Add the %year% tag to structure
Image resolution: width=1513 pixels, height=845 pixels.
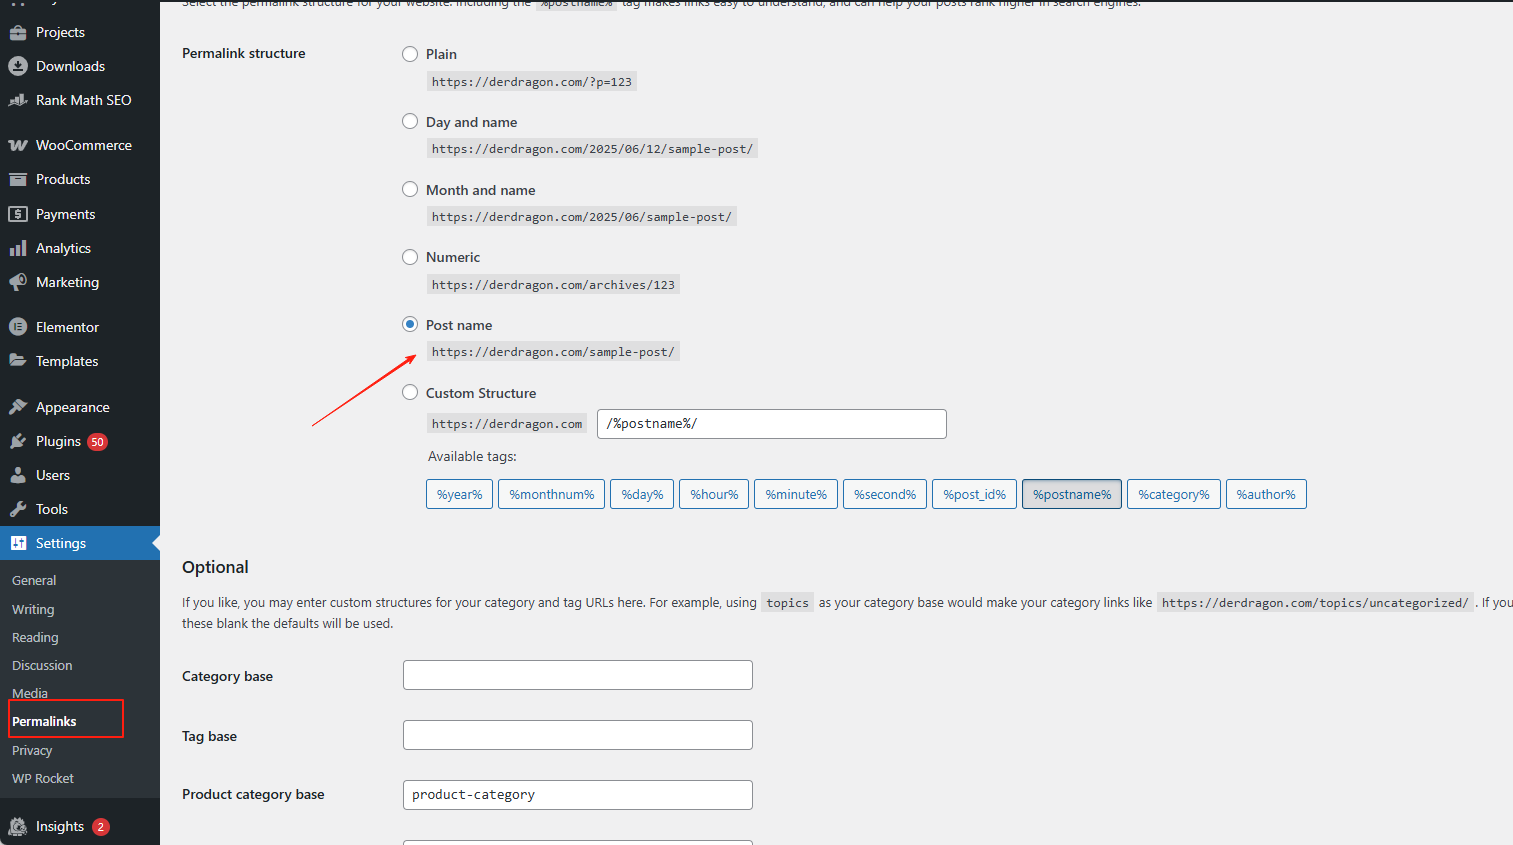(x=459, y=494)
